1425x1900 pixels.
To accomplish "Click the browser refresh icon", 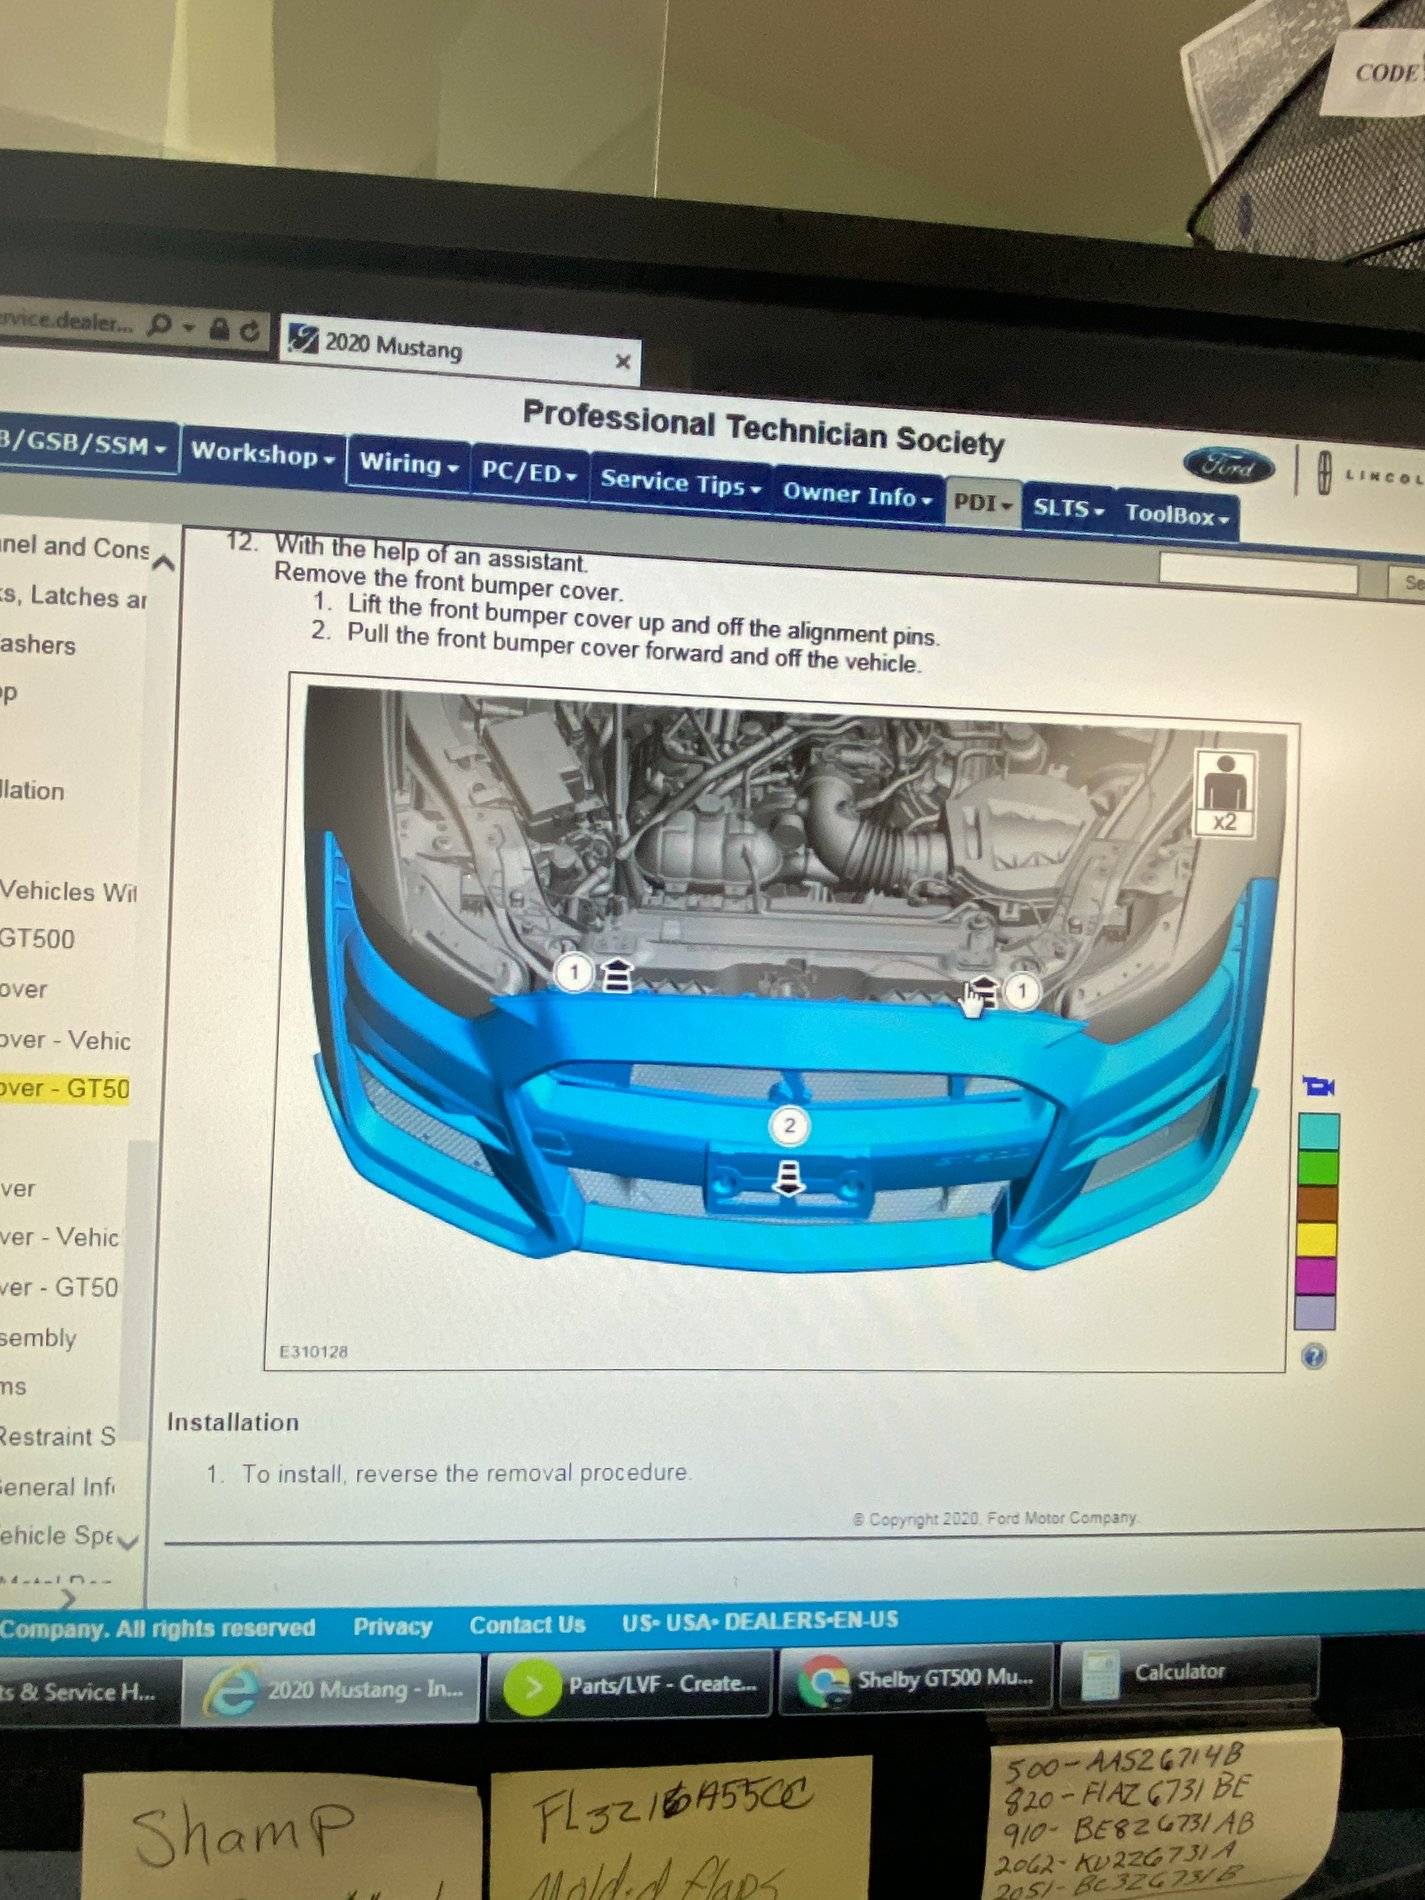I will click(x=250, y=330).
